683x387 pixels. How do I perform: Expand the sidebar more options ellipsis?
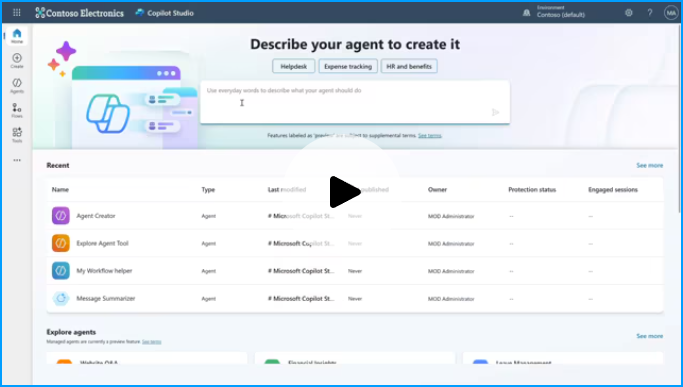click(17, 160)
